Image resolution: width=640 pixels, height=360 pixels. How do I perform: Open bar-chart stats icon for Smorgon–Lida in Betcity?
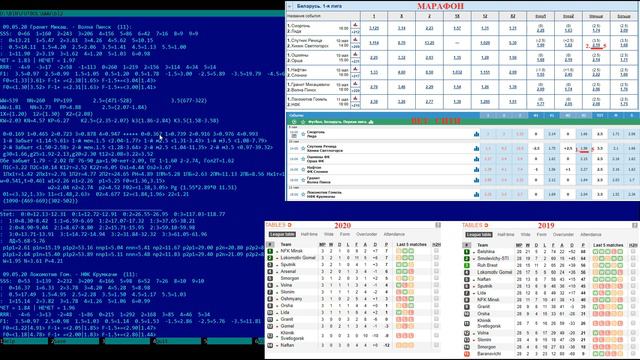(x=476, y=134)
